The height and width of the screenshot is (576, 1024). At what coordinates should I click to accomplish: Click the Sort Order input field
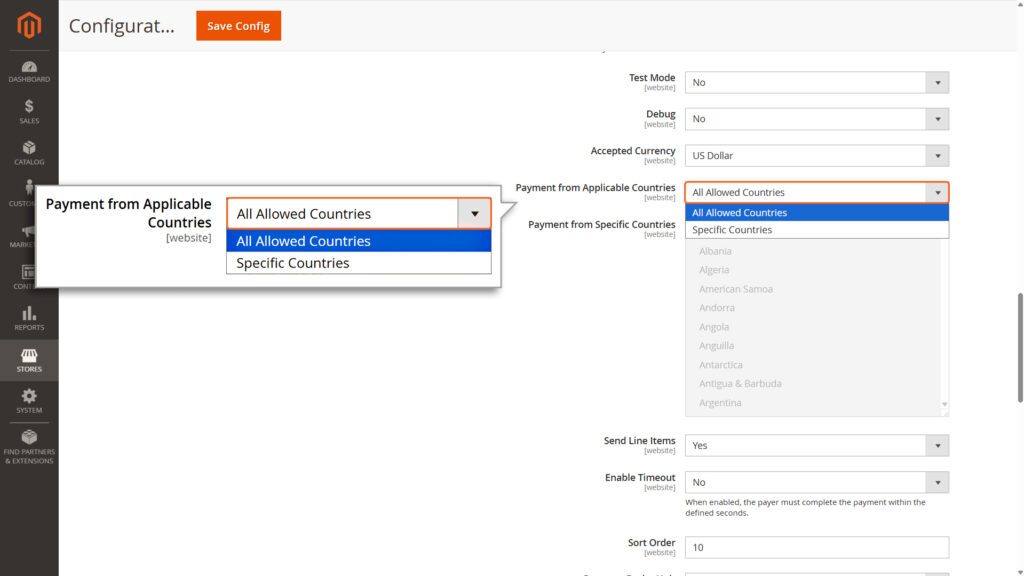pyautogui.click(x=817, y=547)
